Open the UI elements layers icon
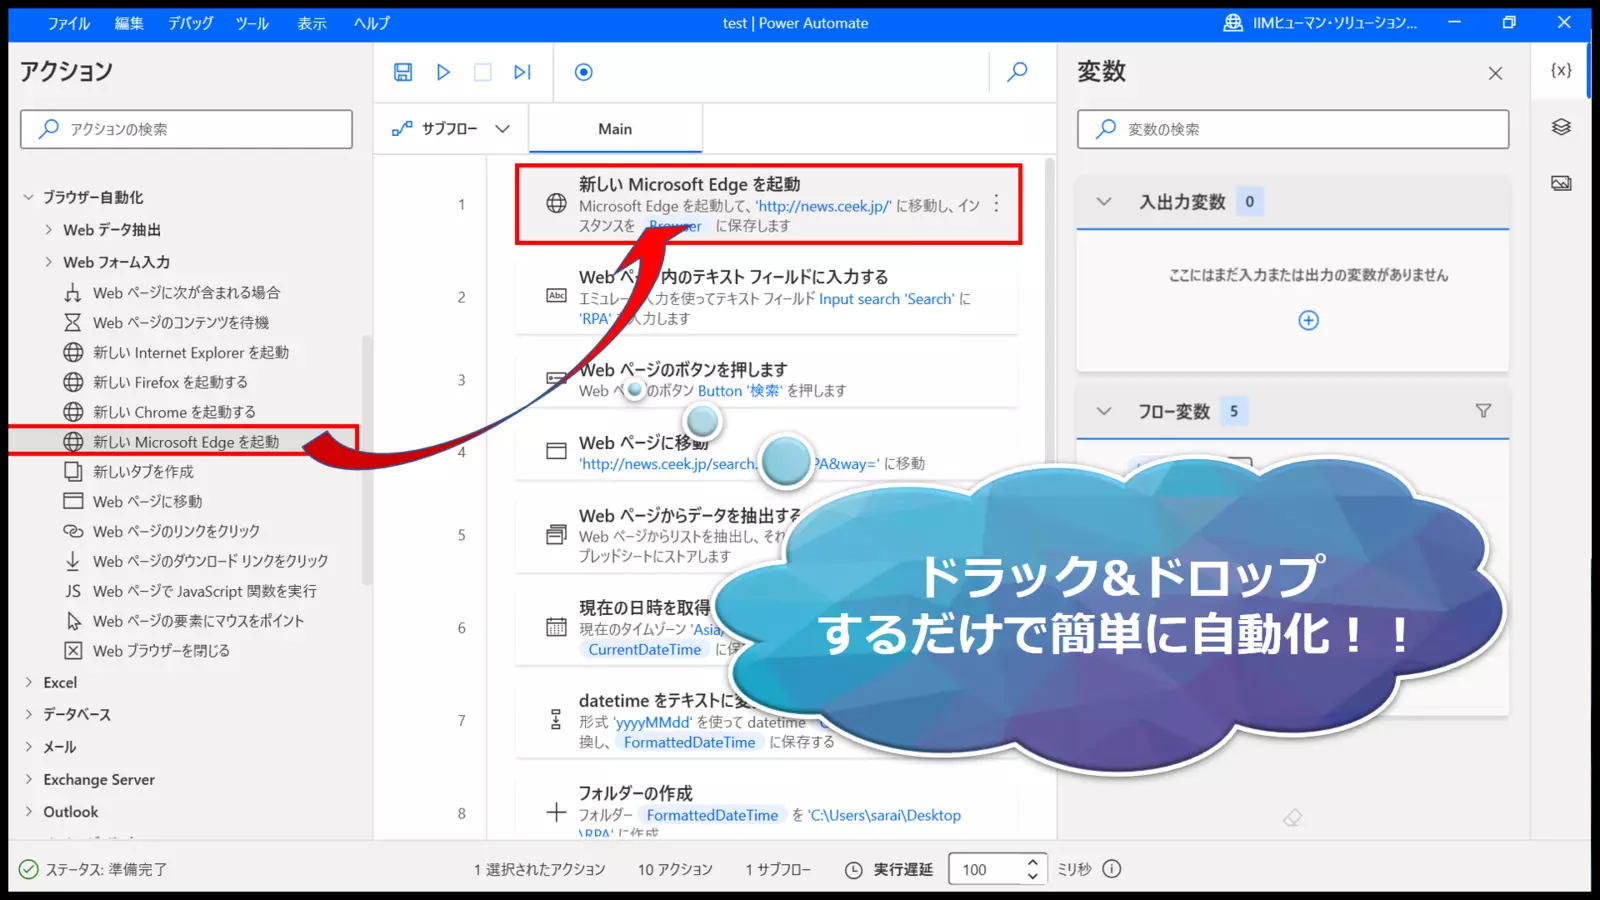The width and height of the screenshot is (1600, 900). pos(1561,127)
